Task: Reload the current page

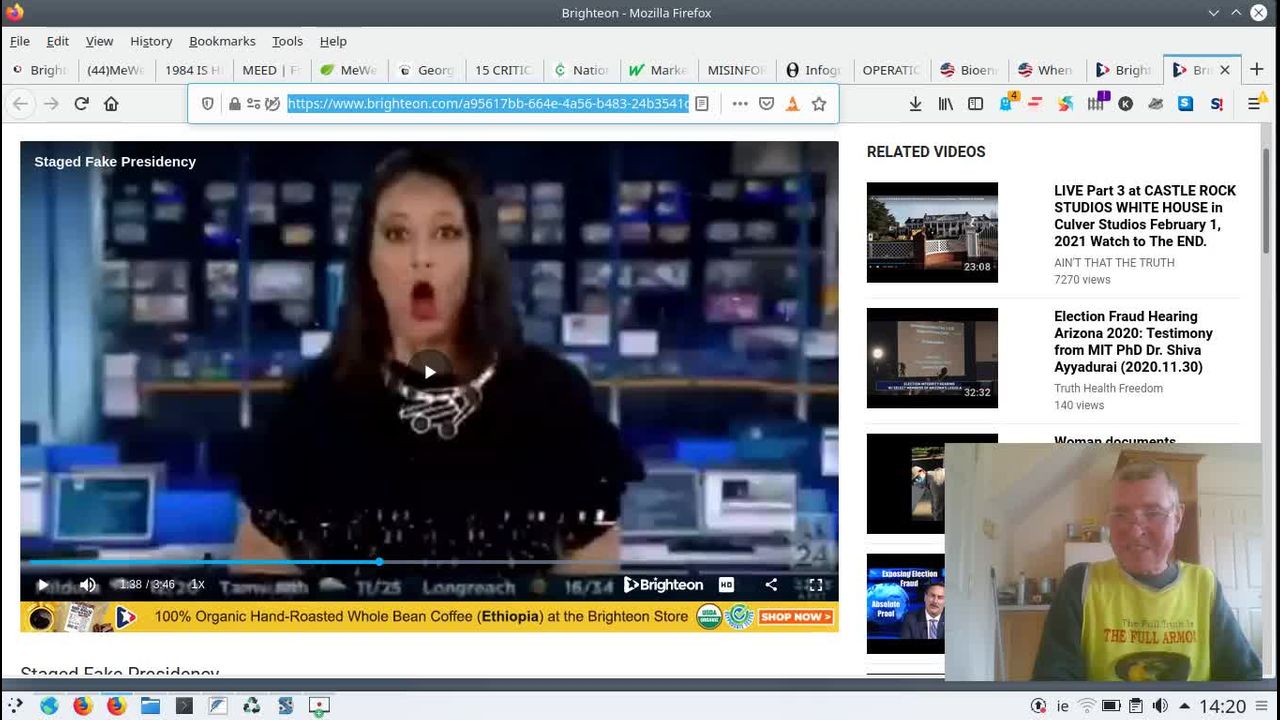Action: coord(81,104)
